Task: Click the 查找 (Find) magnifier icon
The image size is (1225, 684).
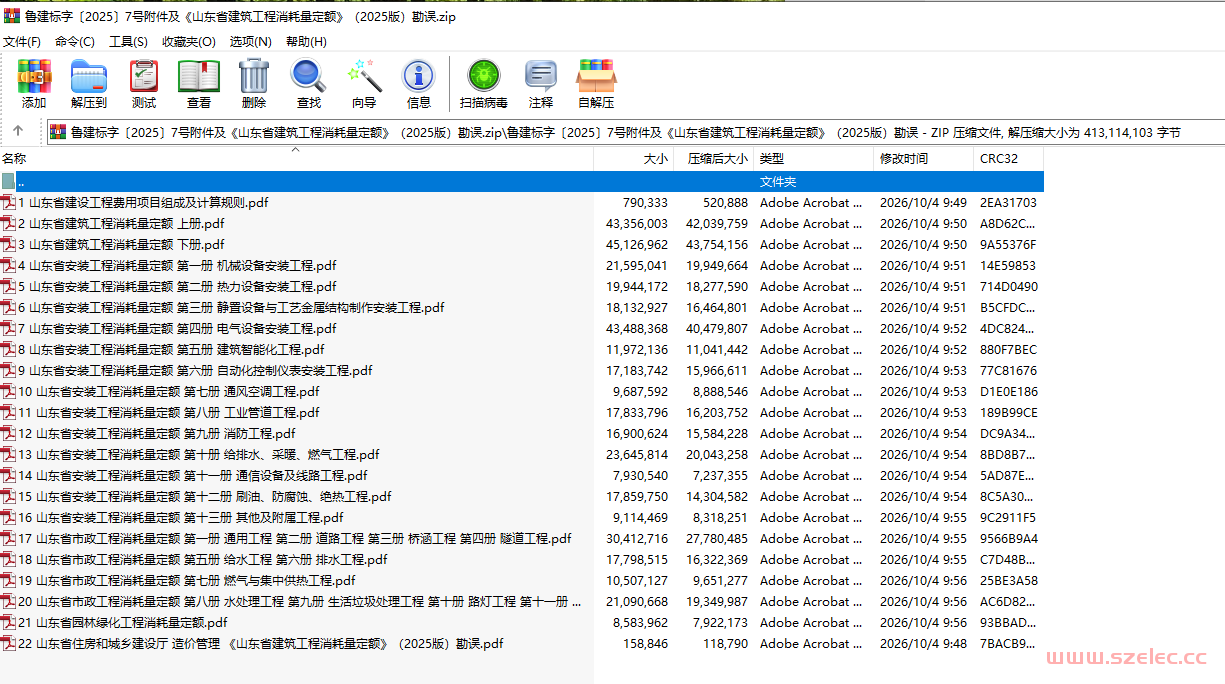Action: pyautogui.click(x=309, y=84)
